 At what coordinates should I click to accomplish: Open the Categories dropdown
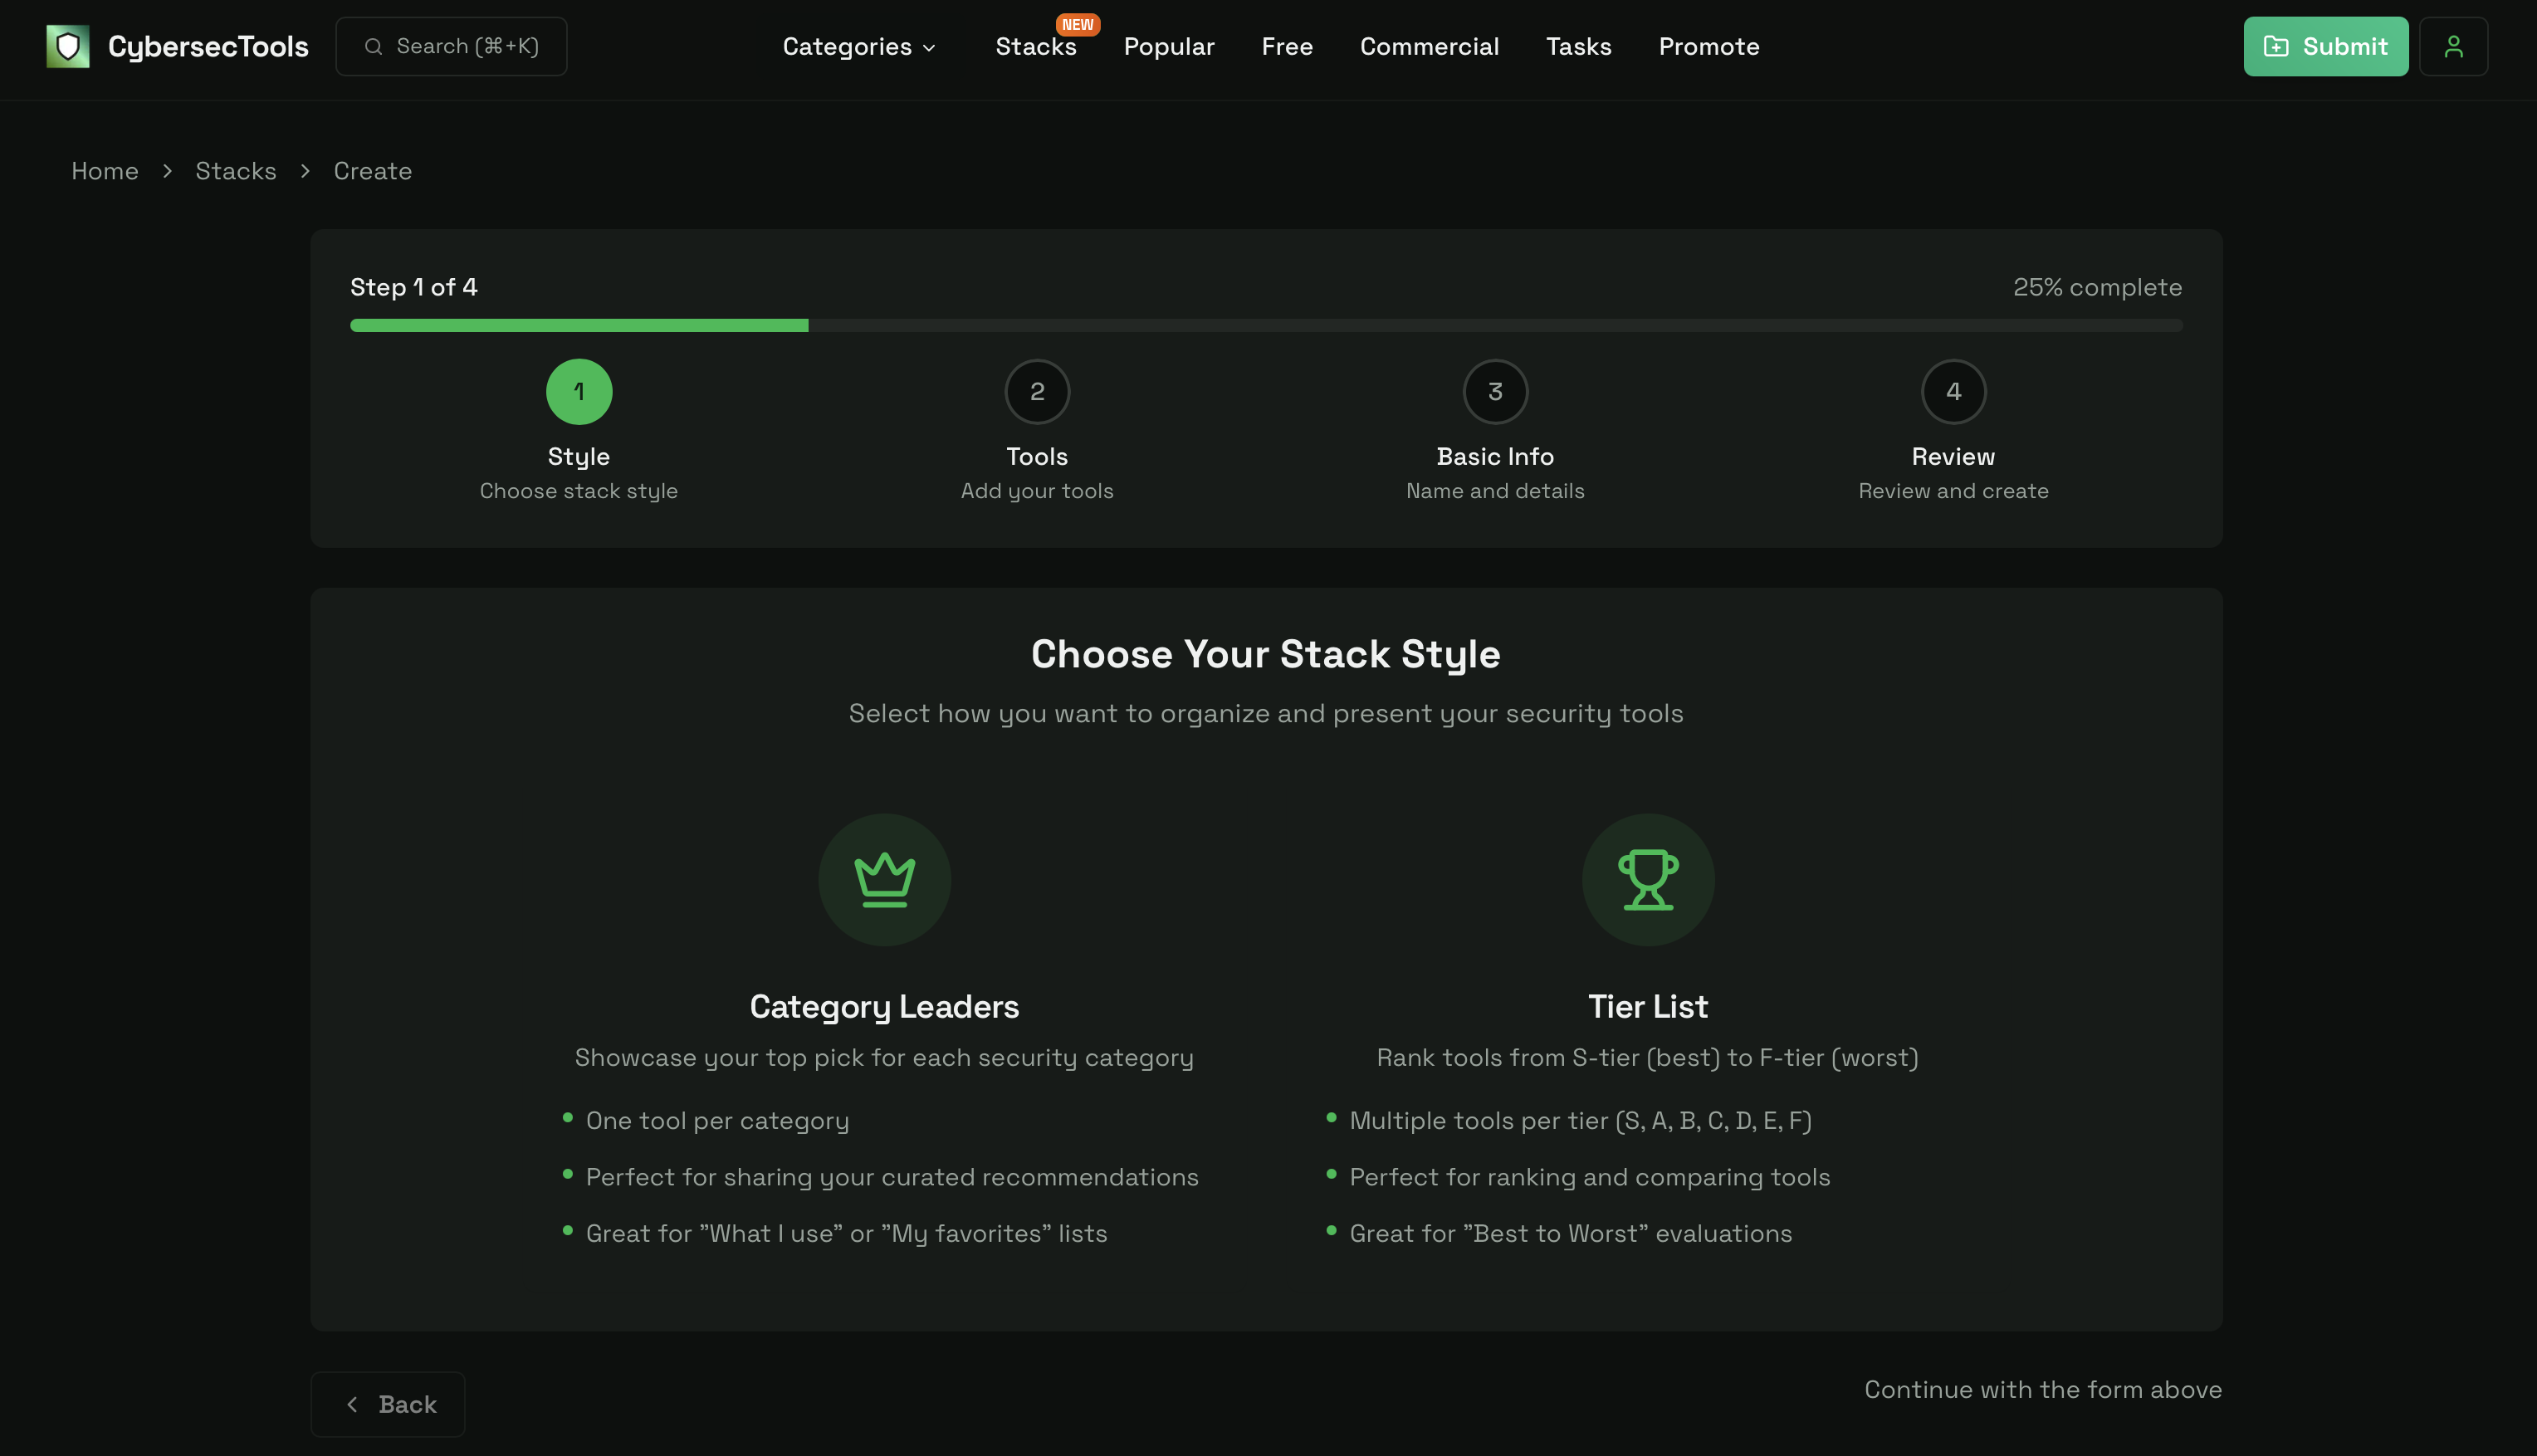pyautogui.click(x=858, y=46)
